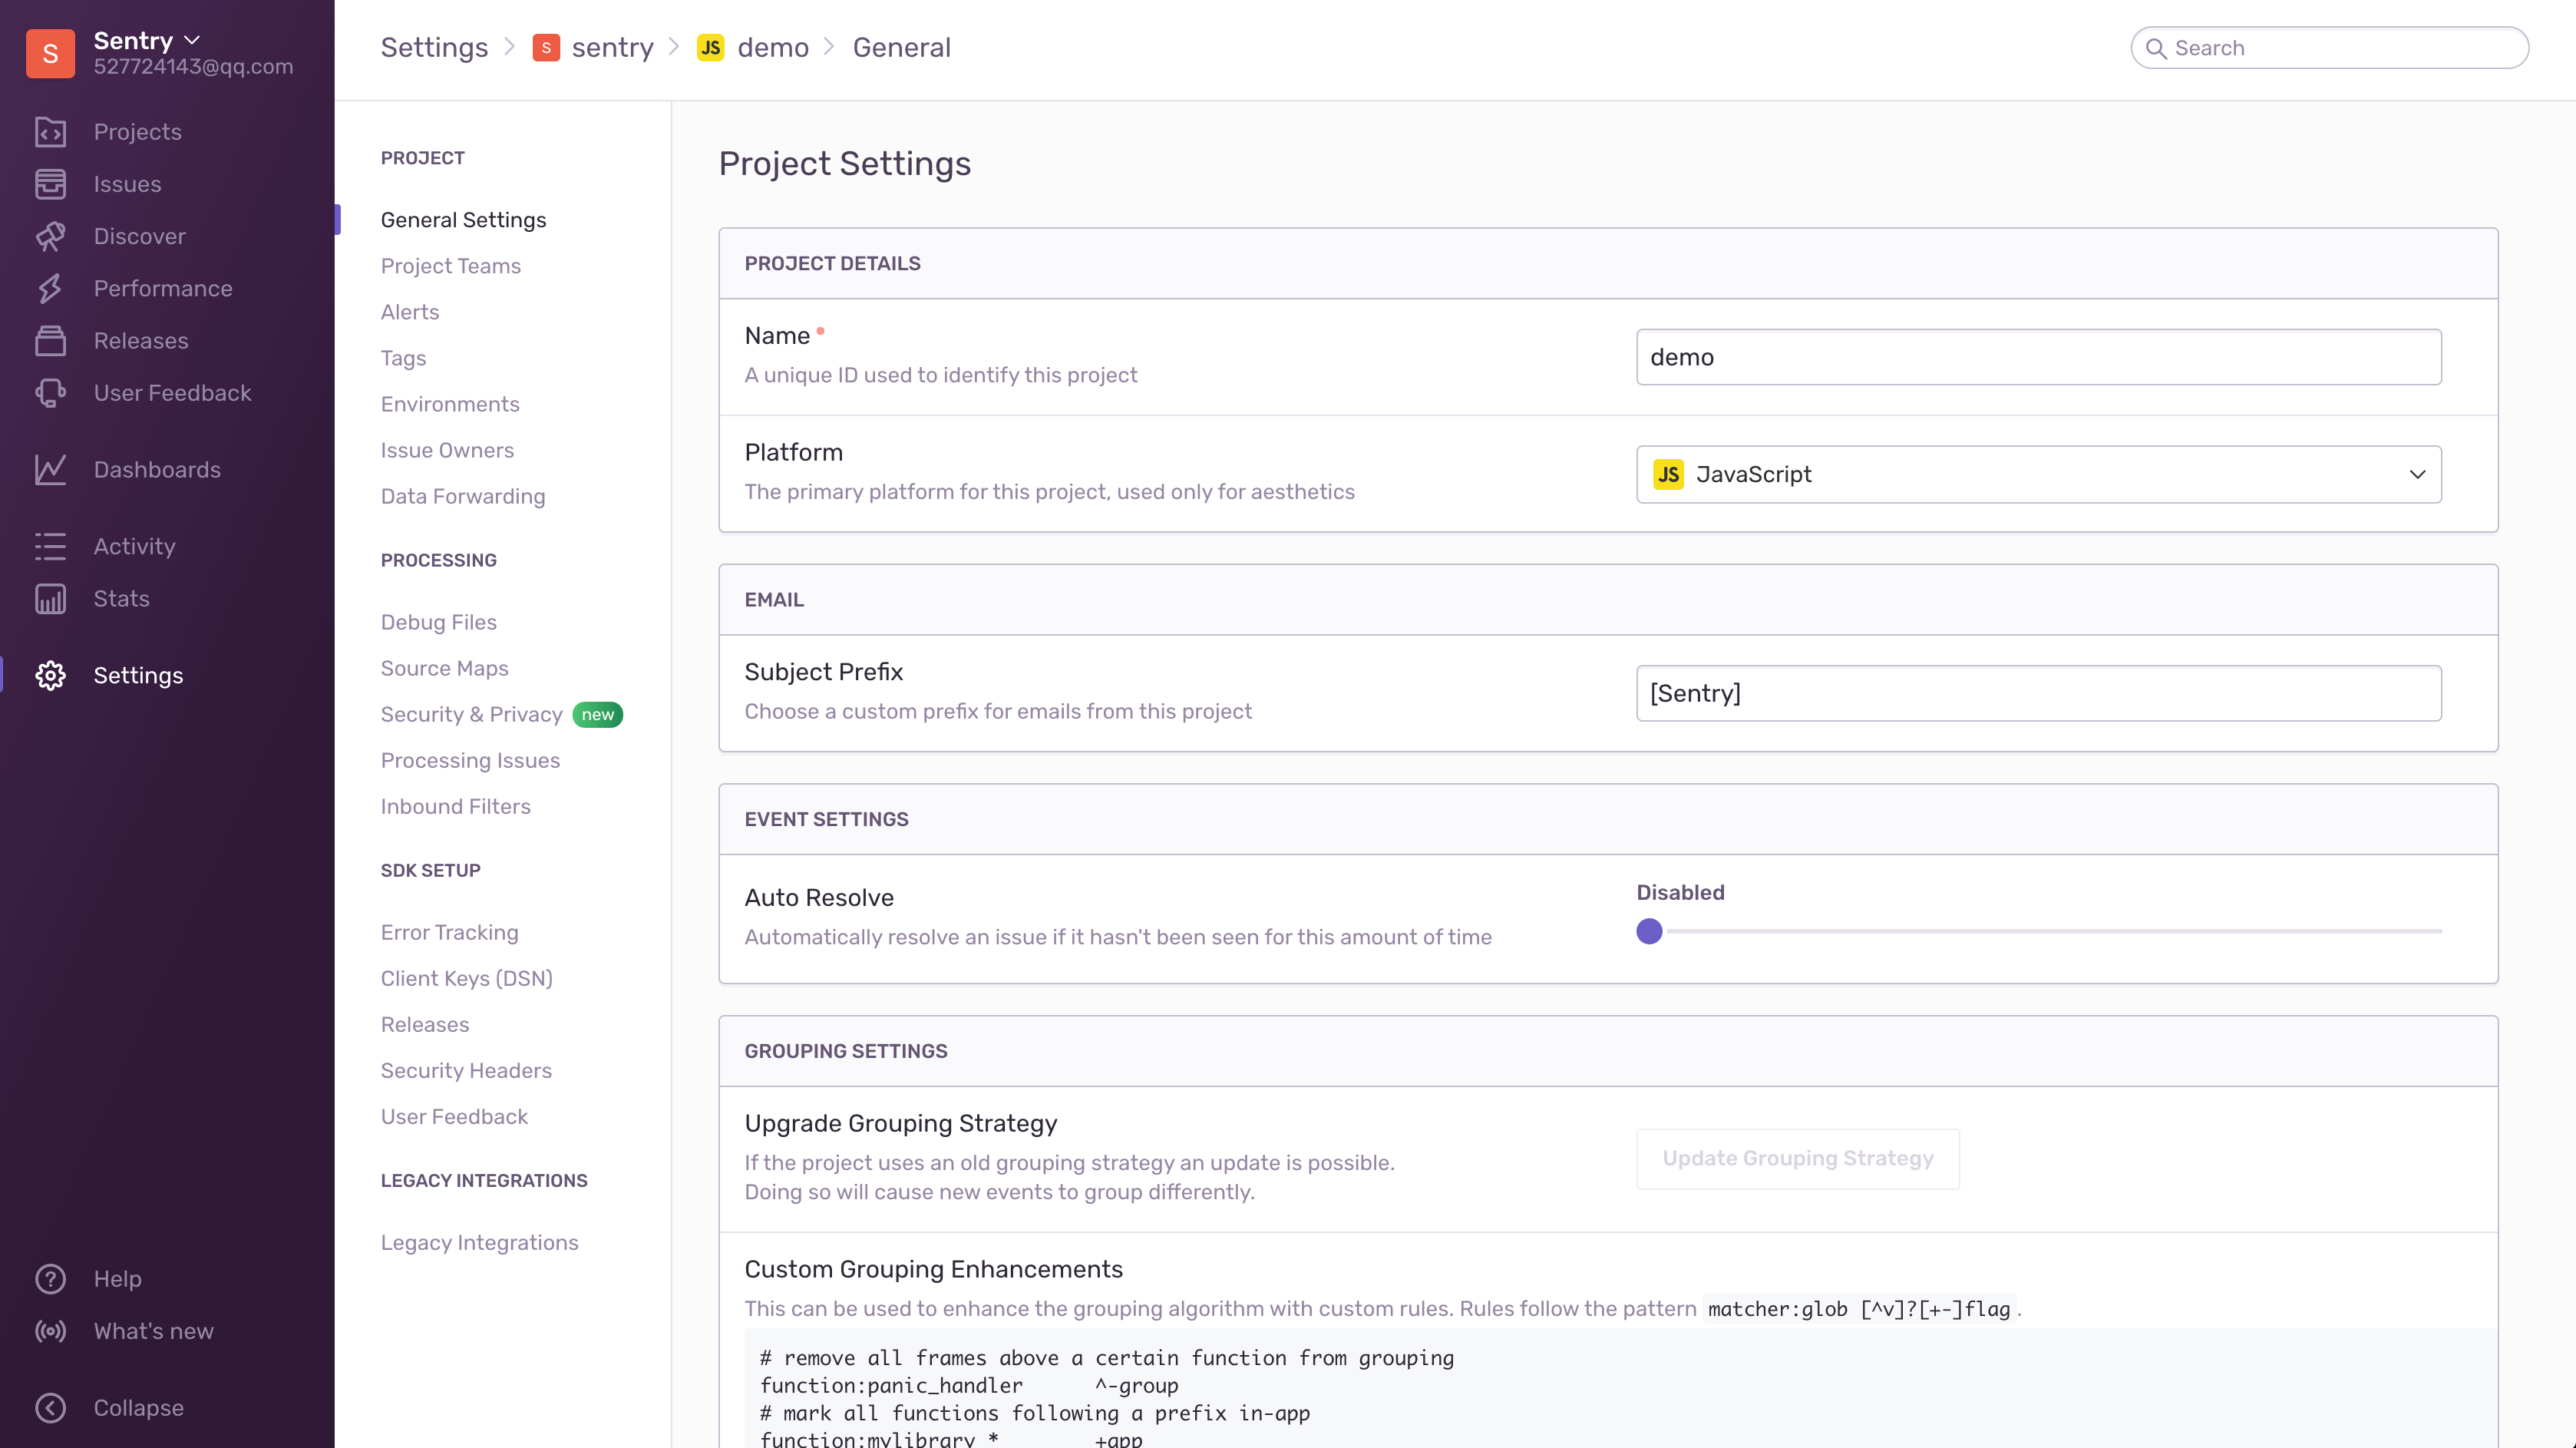The width and height of the screenshot is (2576, 1448).
Task: Go to Alerts settings
Action: 409,311
